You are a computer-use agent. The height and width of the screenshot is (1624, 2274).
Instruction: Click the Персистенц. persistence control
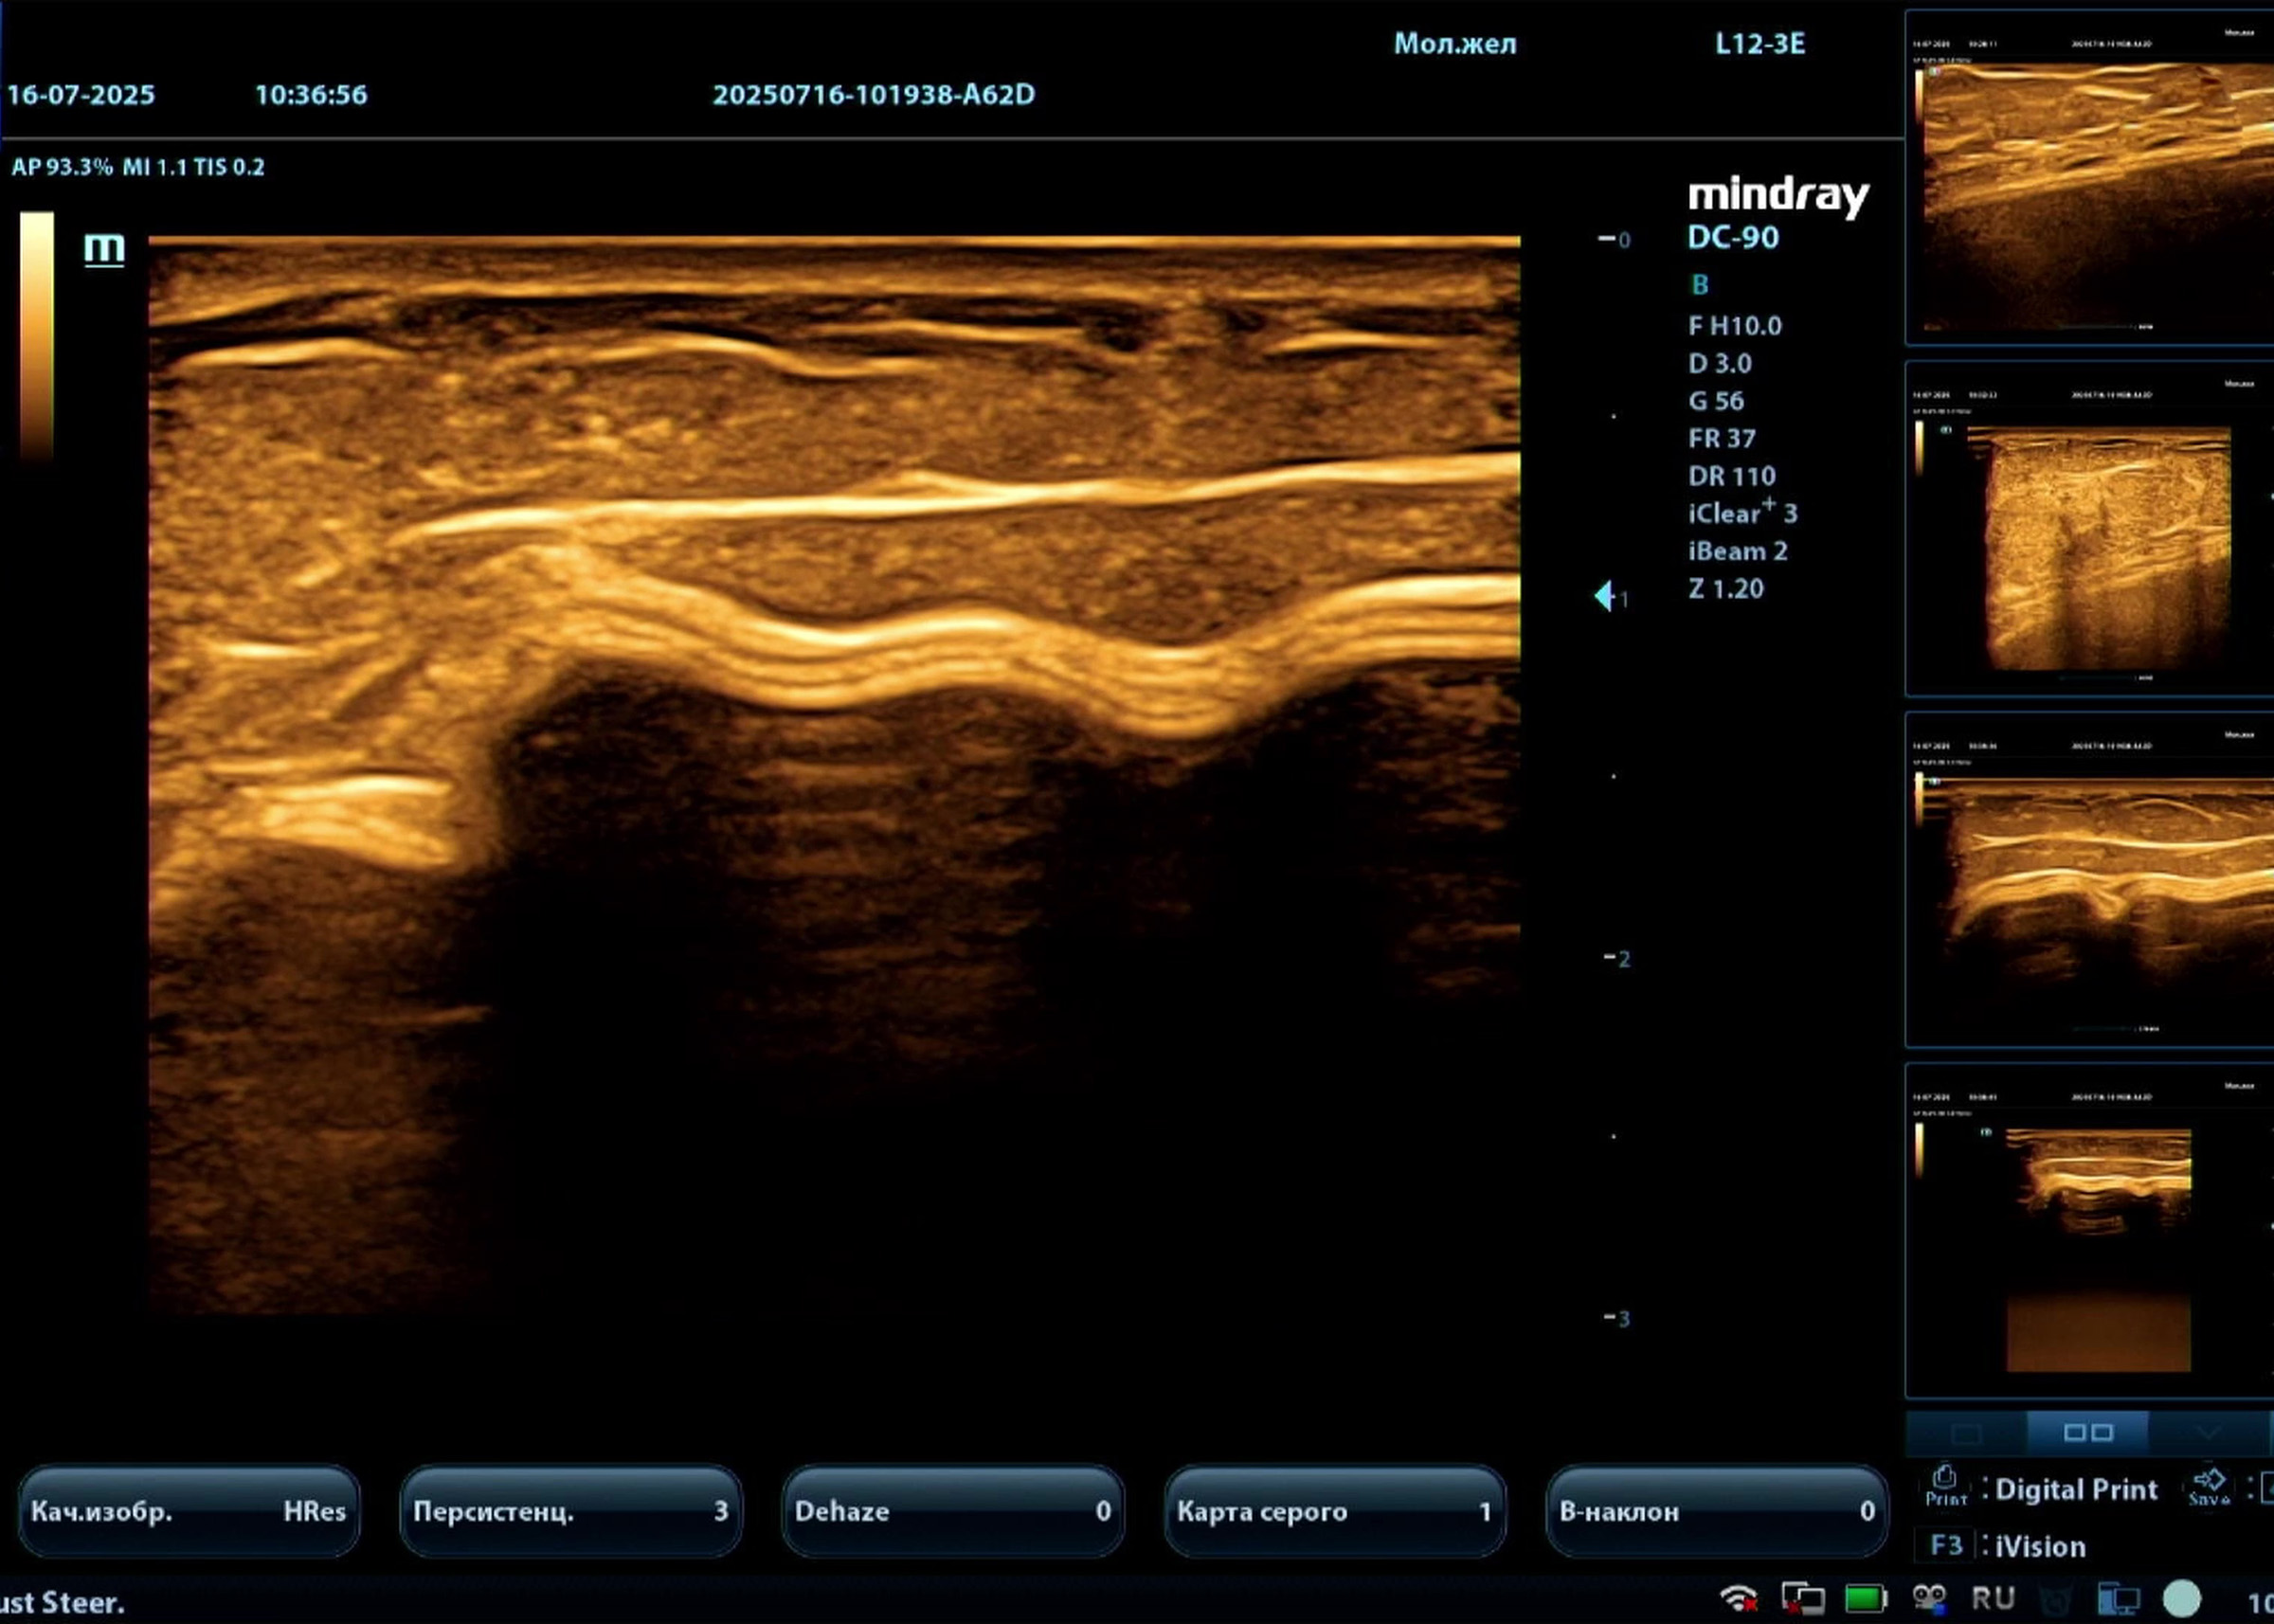click(x=571, y=1511)
